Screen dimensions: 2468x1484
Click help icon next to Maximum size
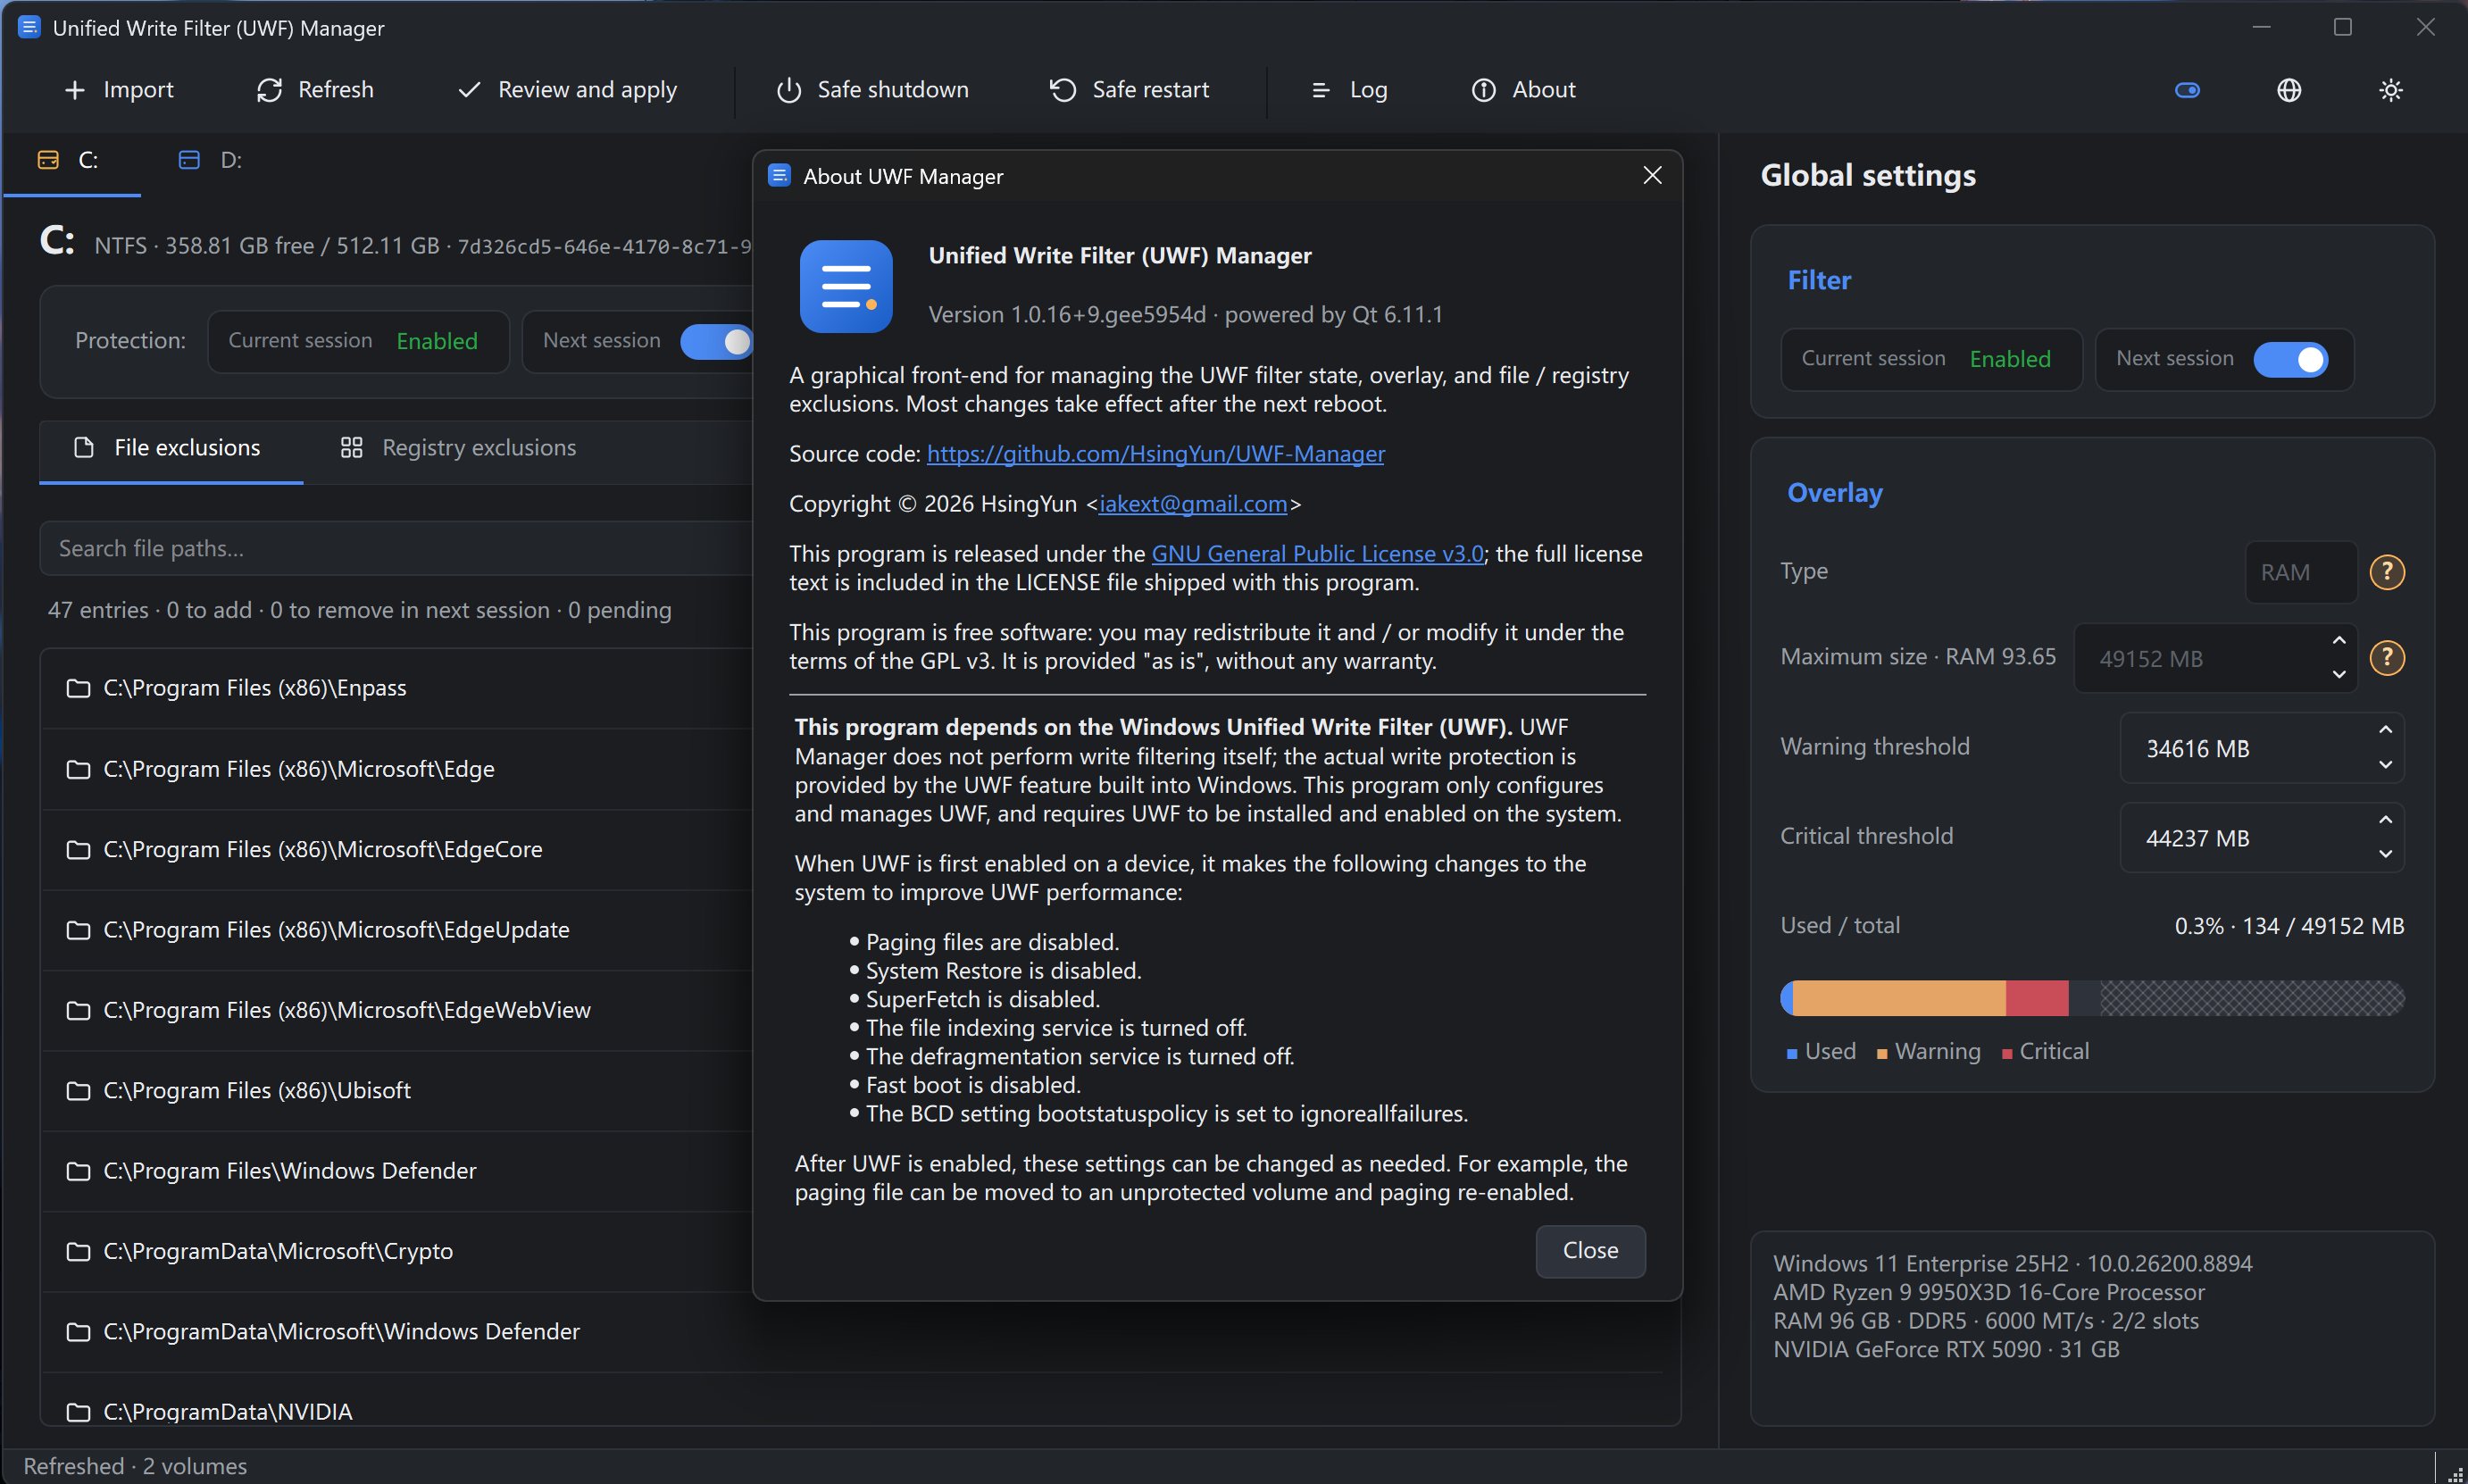coord(2387,658)
